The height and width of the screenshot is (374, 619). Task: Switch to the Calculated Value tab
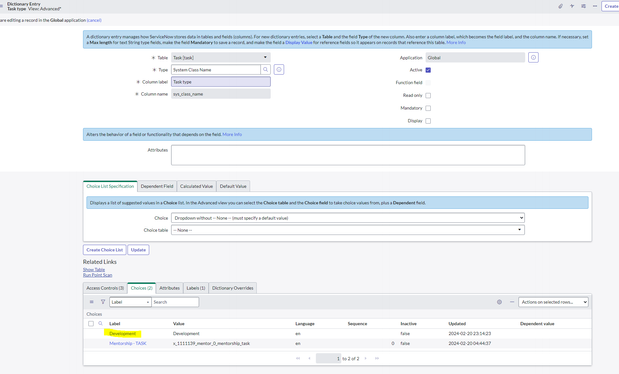pos(196,186)
